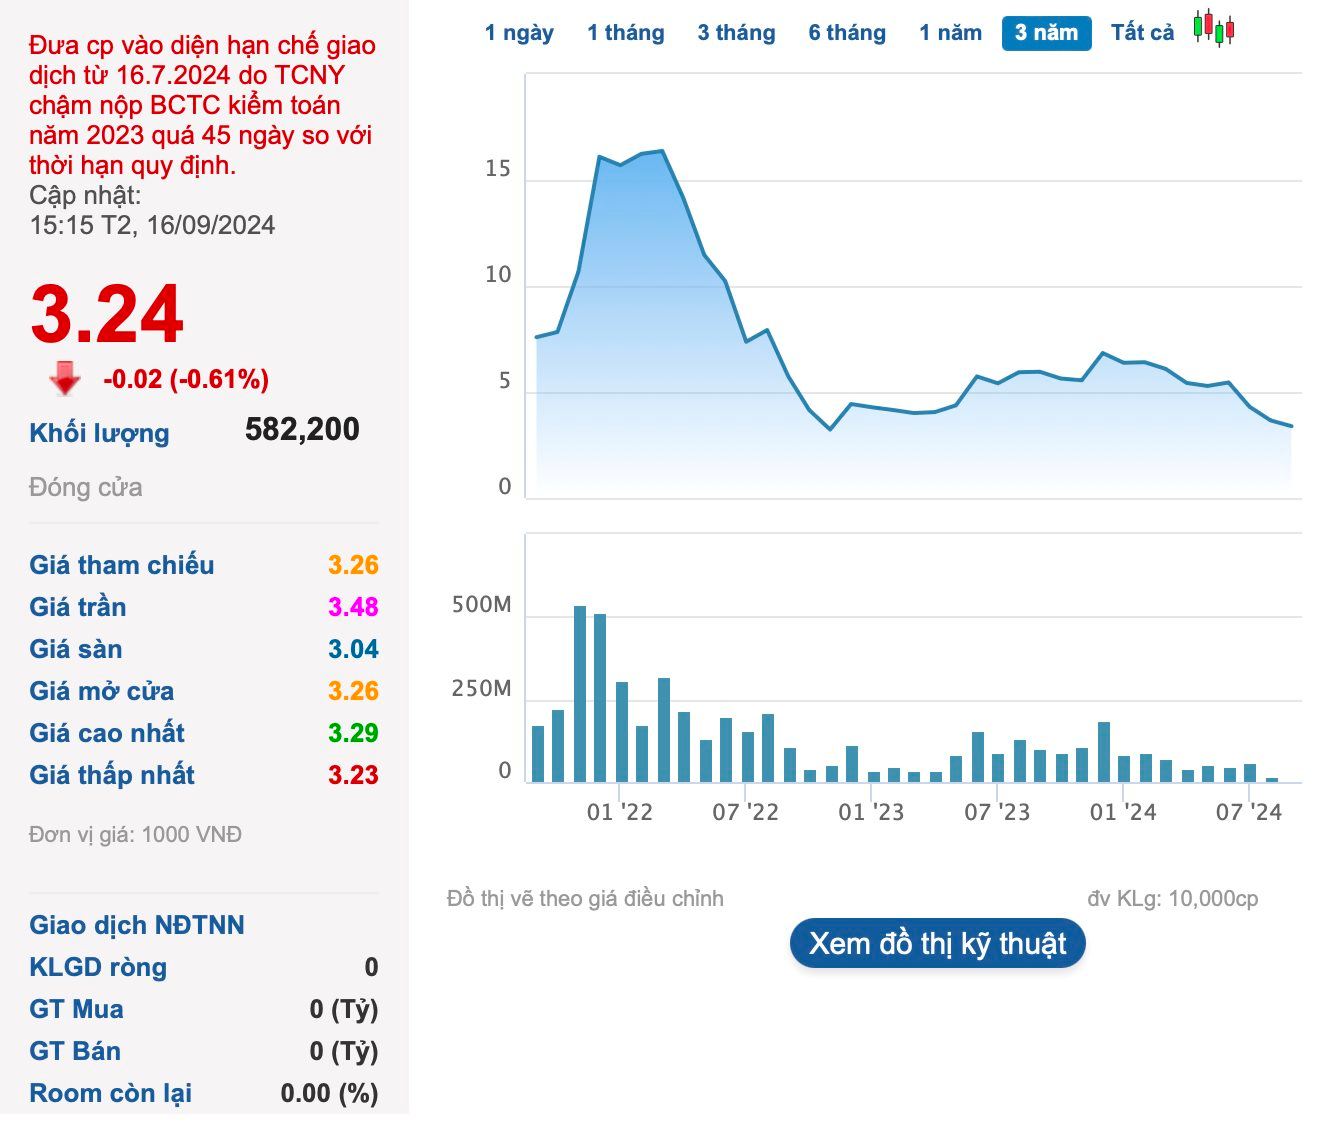Select the 6 tháng time range tab

tap(847, 33)
